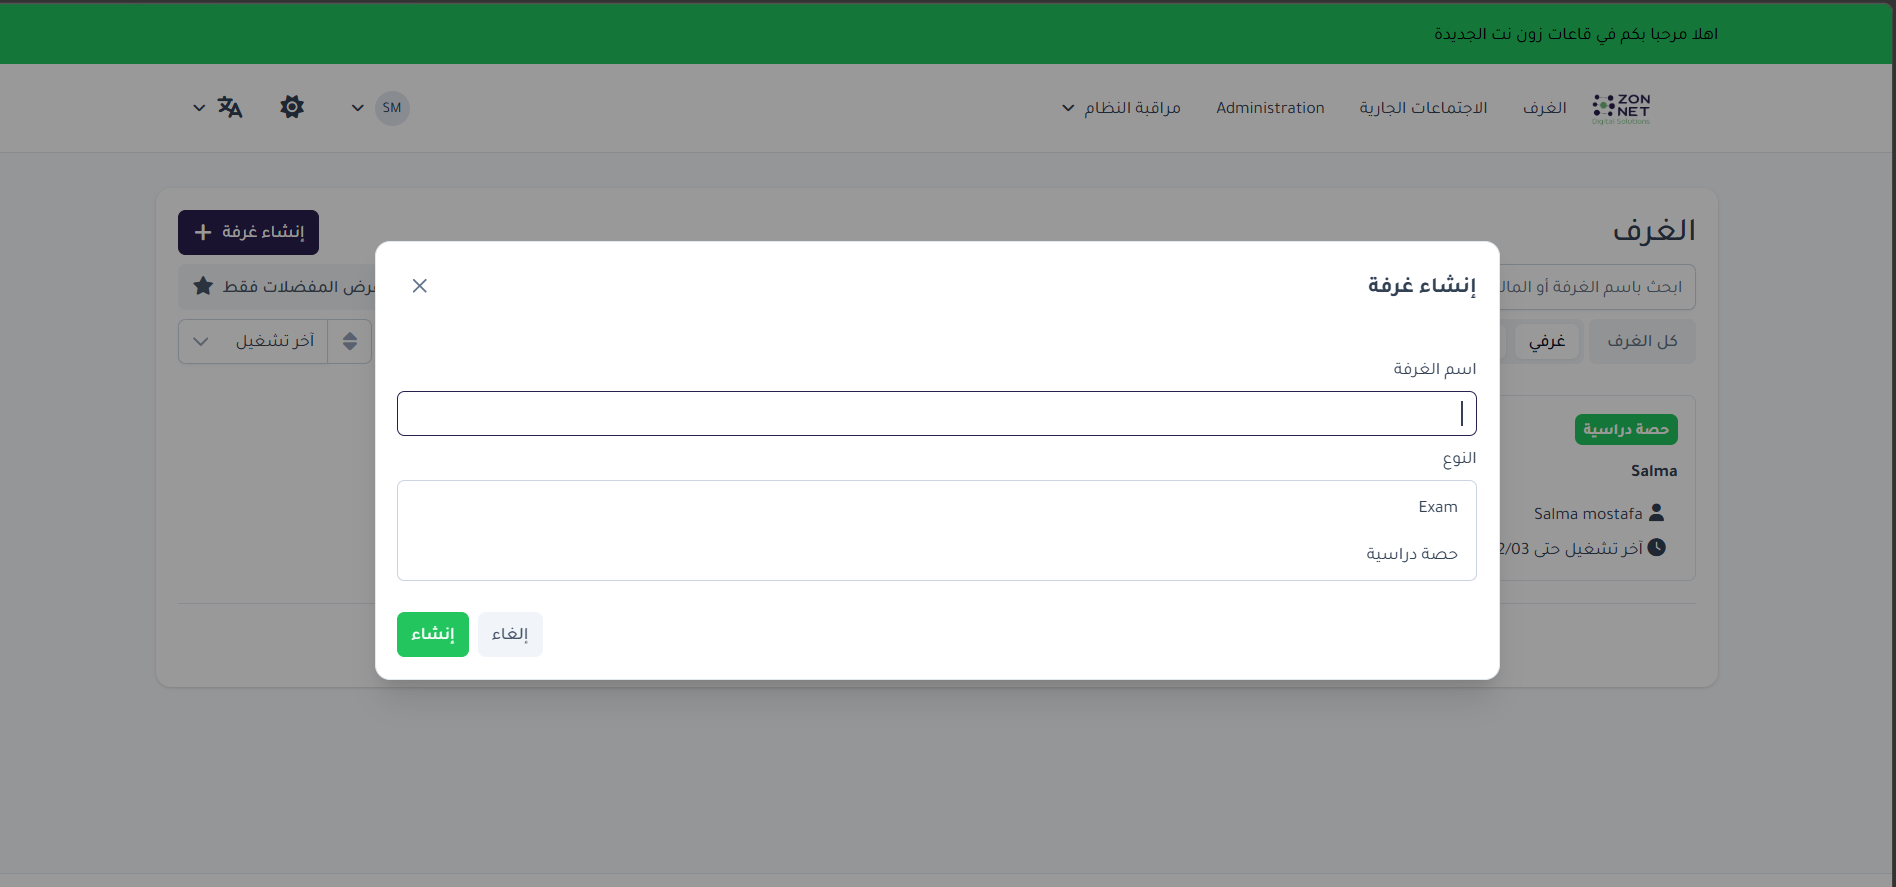Click the settings gear icon
This screenshot has width=1896, height=887.
[x=292, y=107]
